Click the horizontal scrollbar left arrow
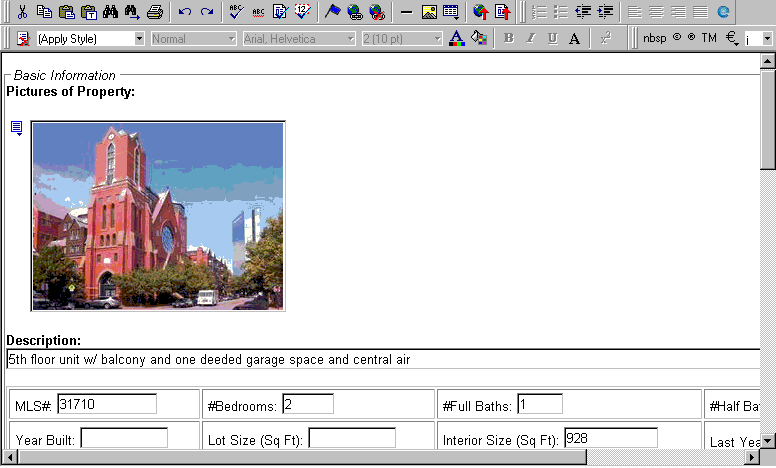776x468 pixels. pyautogui.click(x=10, y=457)
